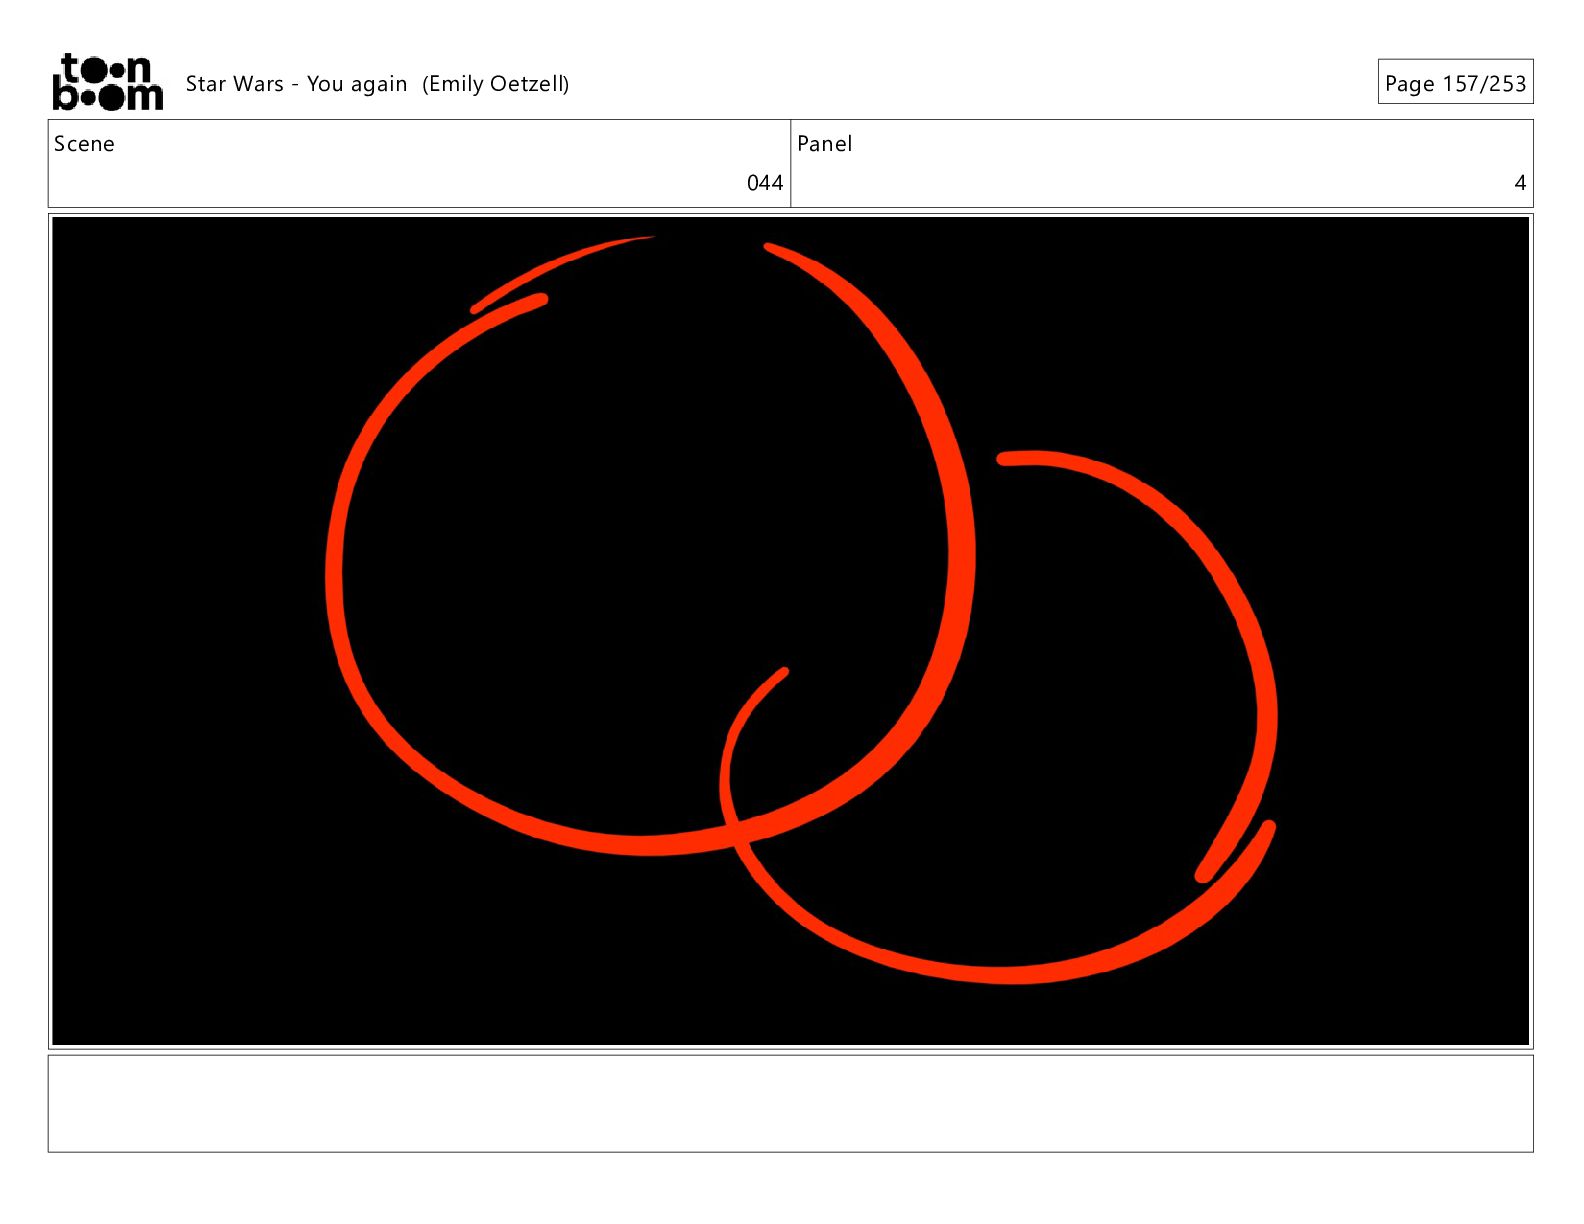Image resolution: width=1584 pixels, height=1224 pixels.
Task: Click the Toon Boom logo
Action: pyautogui.click(x=107, y=82)
